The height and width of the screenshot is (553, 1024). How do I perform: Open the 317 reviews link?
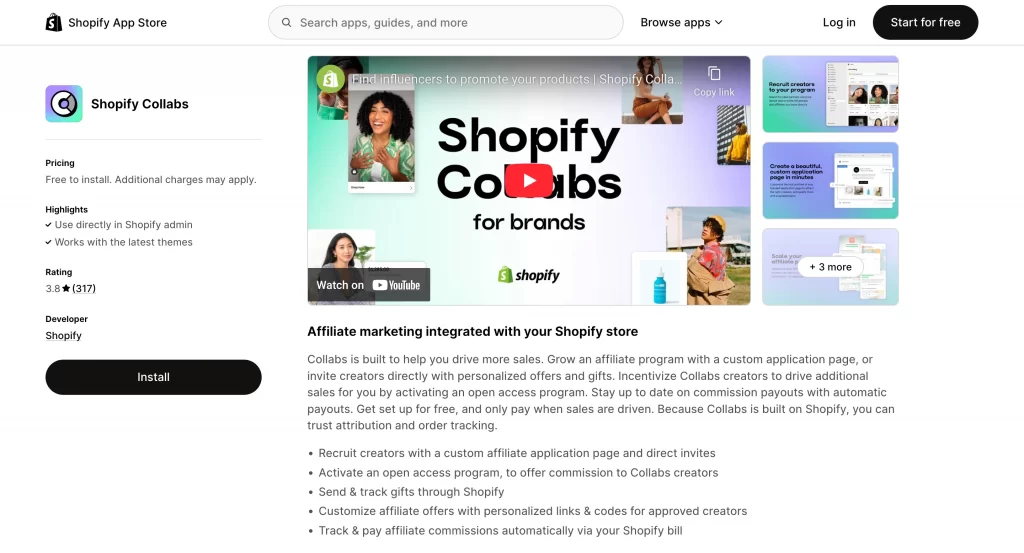[84, 288]
